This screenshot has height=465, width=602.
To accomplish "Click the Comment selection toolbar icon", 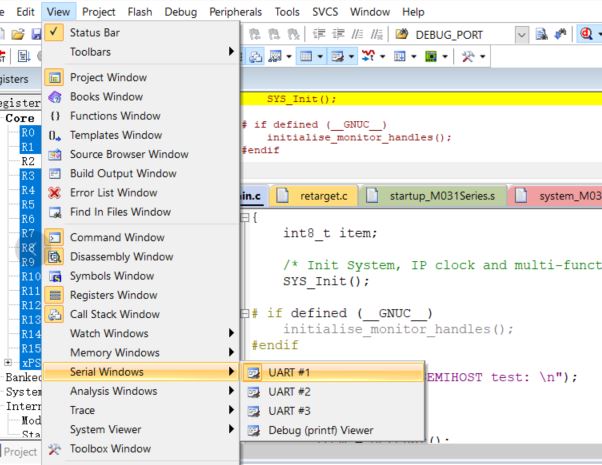I will coord(357,35).
